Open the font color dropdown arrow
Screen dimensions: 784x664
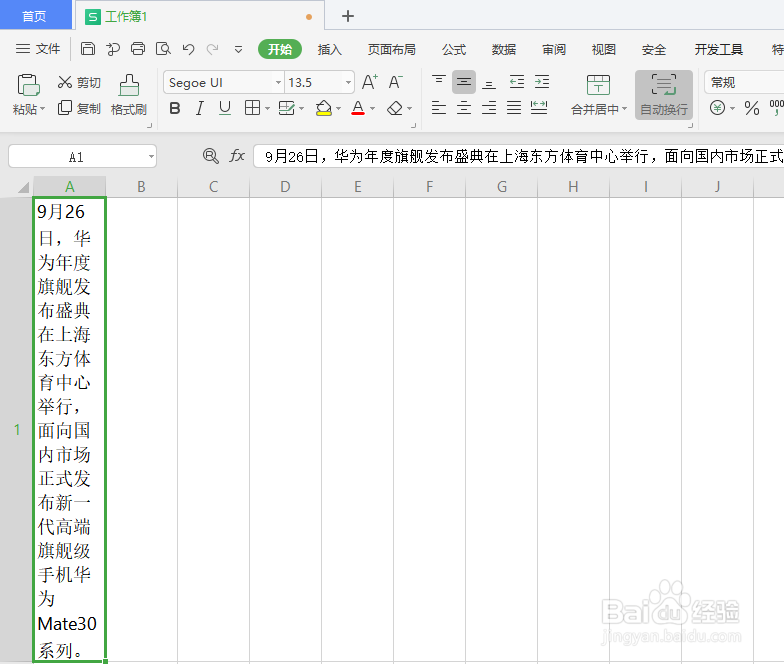click(x=372, y=108)
